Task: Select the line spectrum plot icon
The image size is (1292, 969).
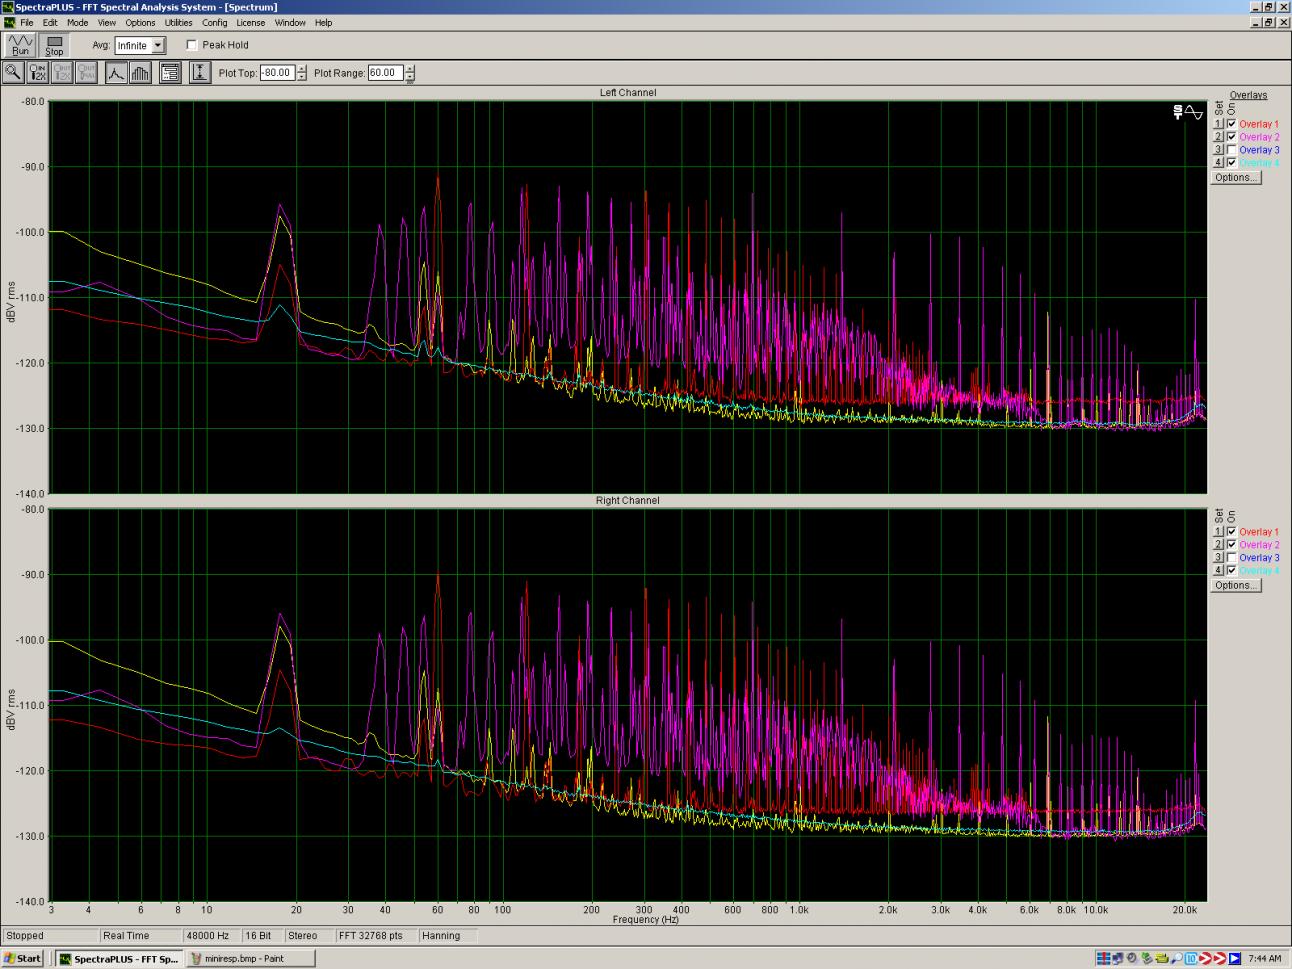Action: 116,72
